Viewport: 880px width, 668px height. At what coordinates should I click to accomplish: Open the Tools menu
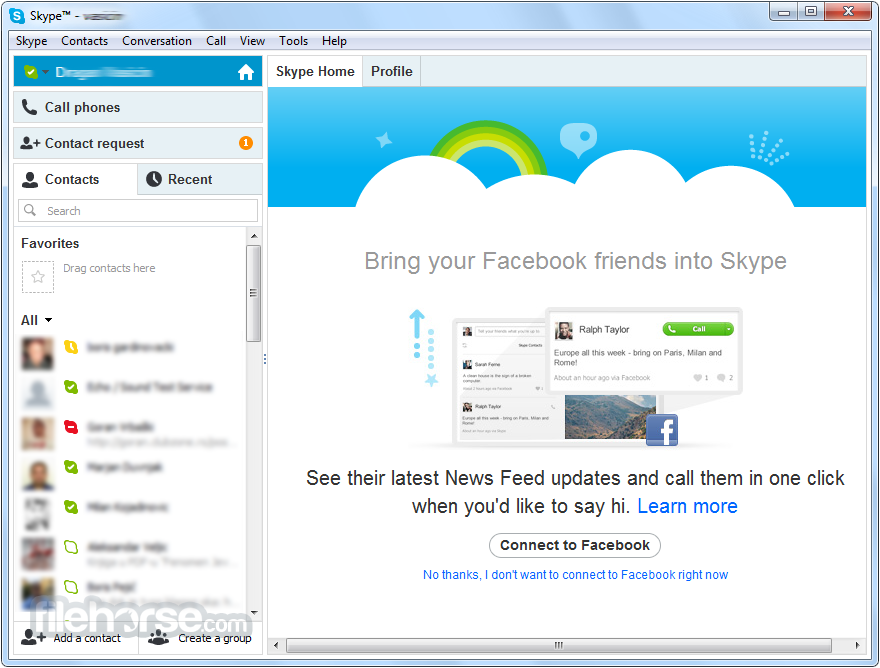tap(293, 41)
